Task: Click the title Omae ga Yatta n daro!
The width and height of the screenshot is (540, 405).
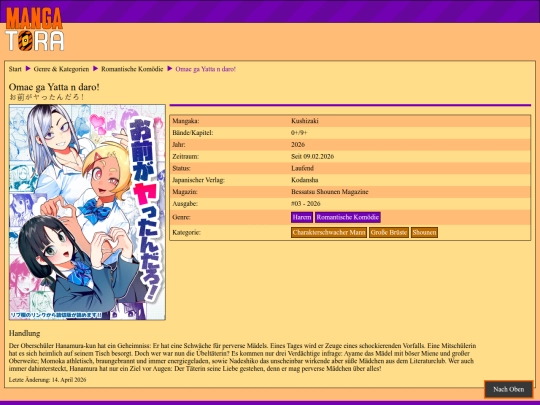Action: click(54, 87)
